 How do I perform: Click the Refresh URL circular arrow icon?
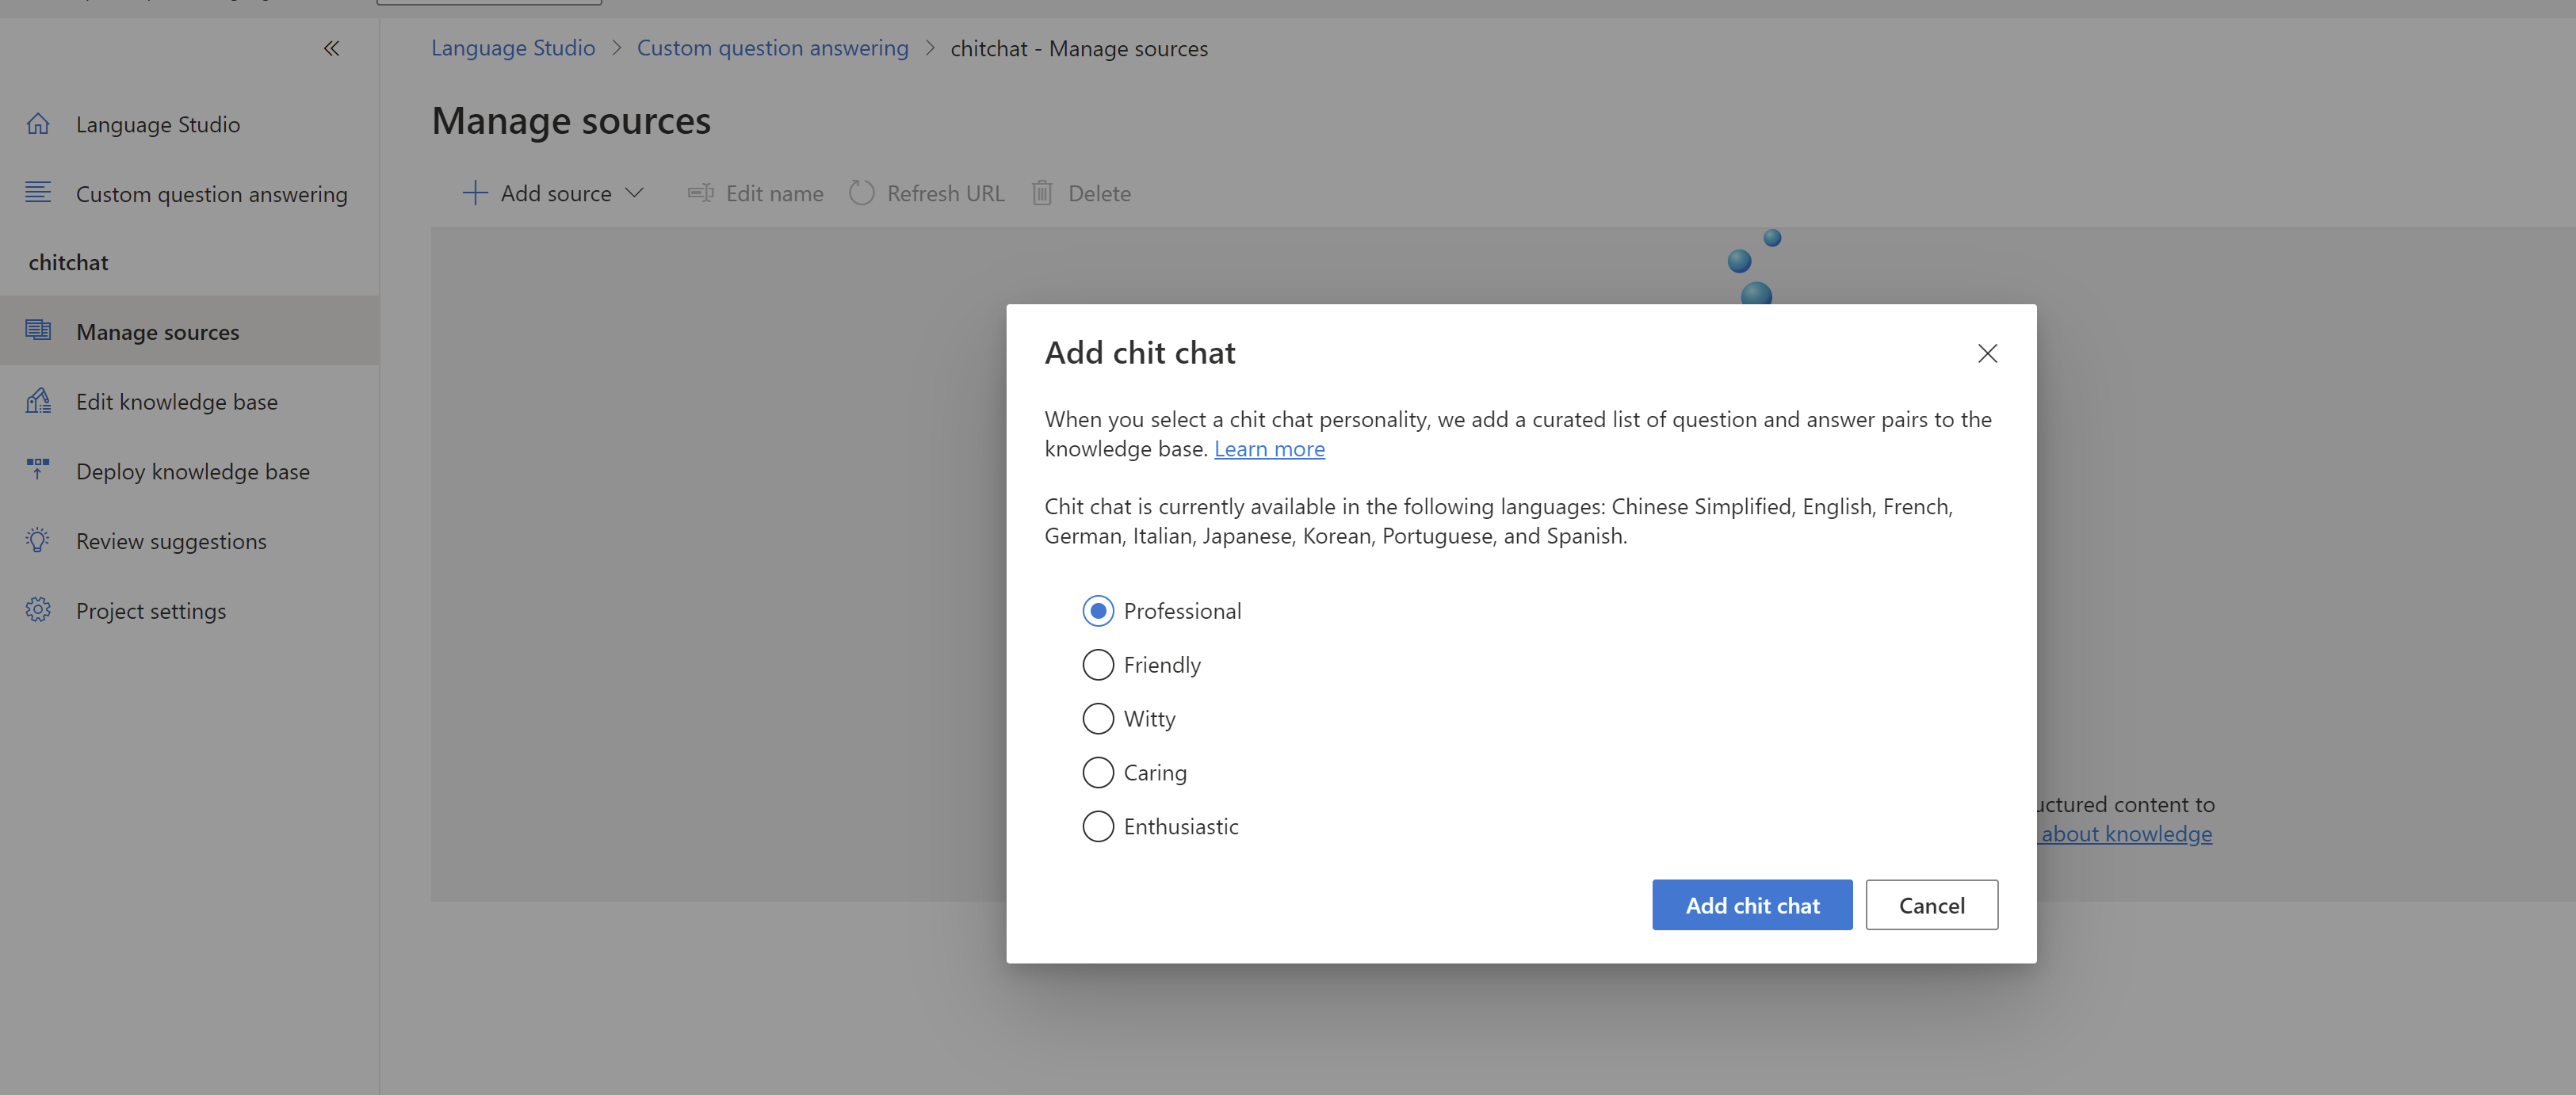coord(861,193)
